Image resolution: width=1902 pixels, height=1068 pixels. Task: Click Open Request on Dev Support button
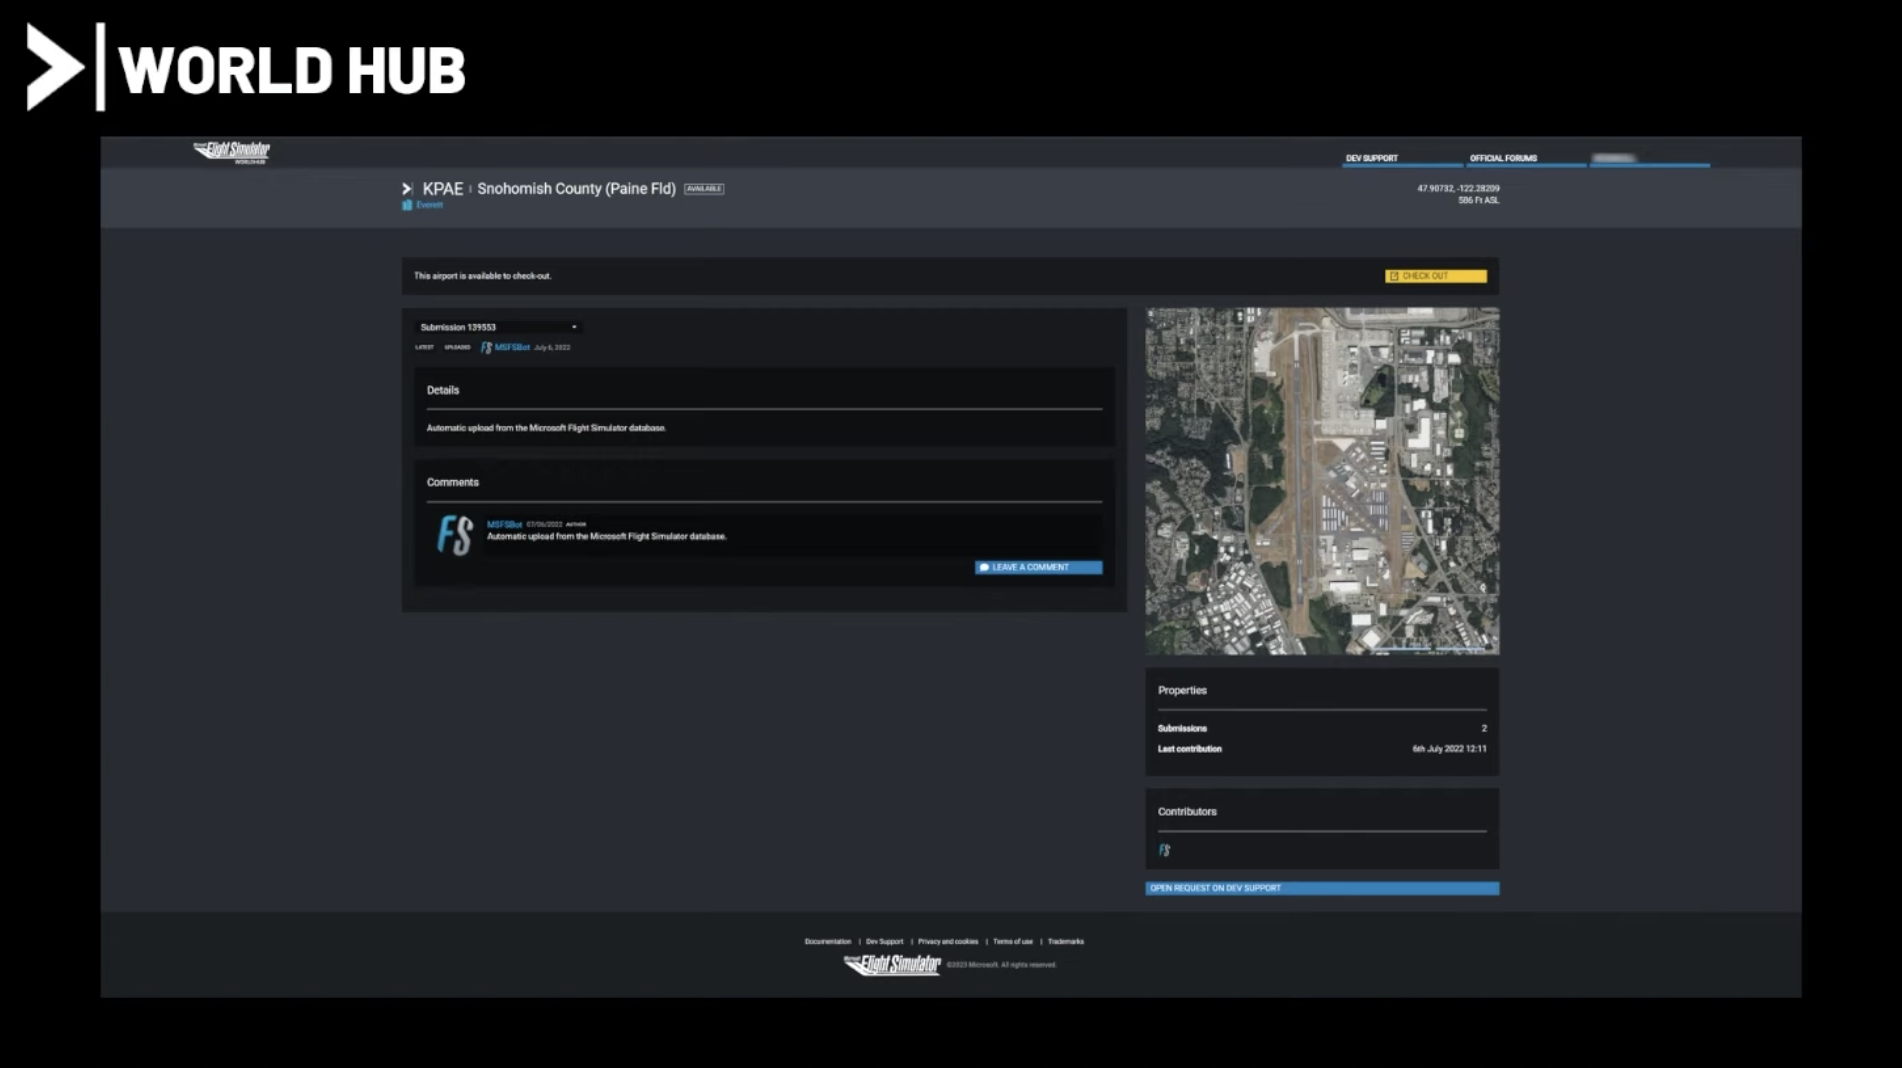pyautogui.click(x=1321, y=888)
